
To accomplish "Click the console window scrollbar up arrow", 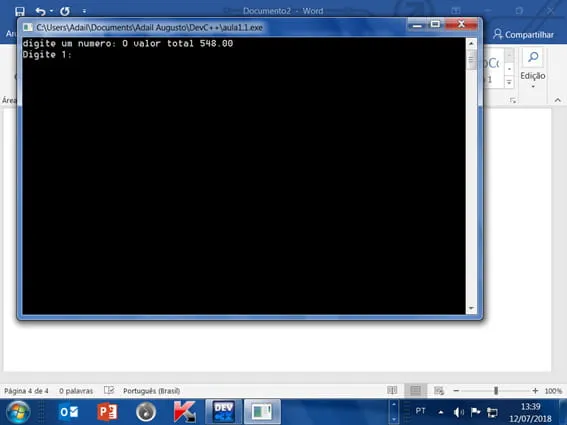I will 471,44.
